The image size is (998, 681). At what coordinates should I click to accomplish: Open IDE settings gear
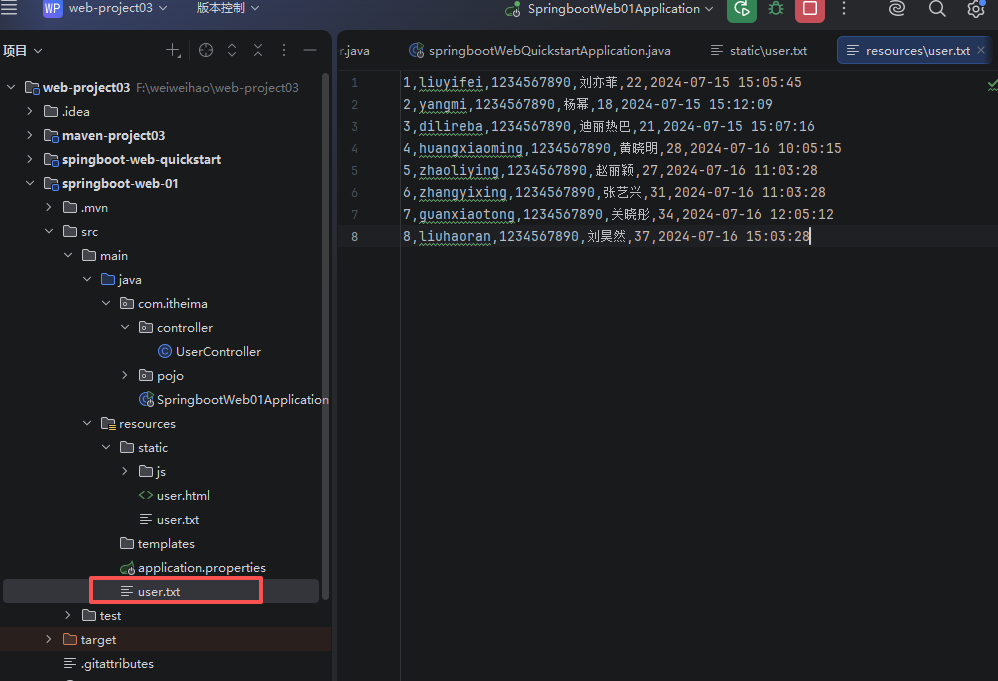click(976, 9)
